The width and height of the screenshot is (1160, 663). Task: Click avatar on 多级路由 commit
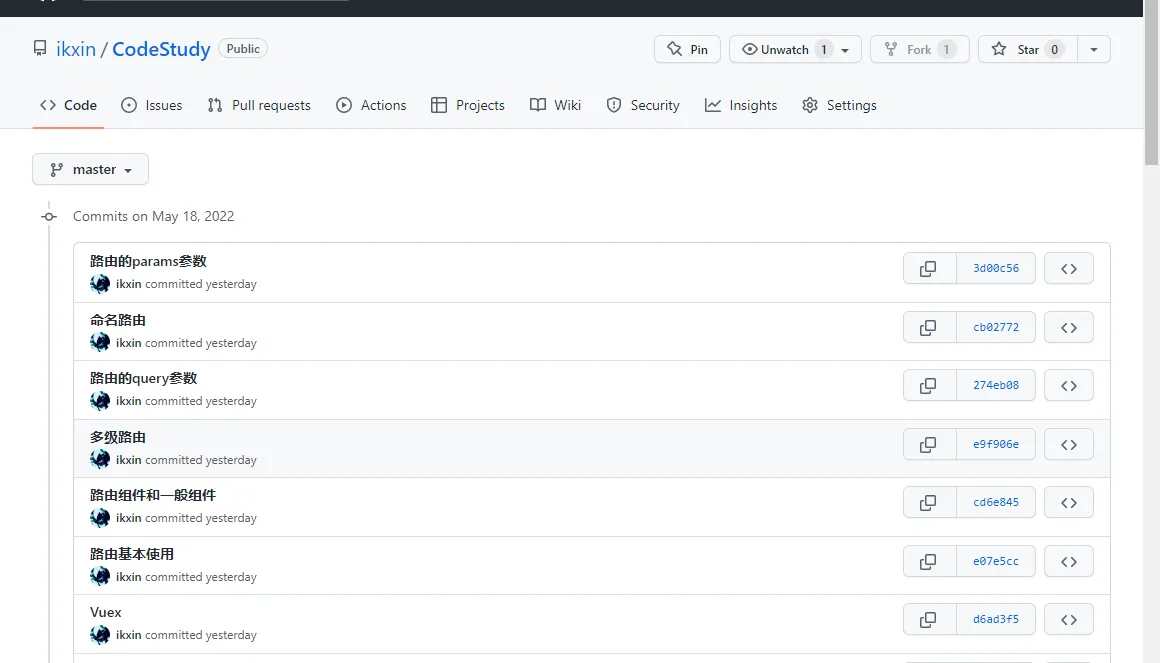[100, 460]
